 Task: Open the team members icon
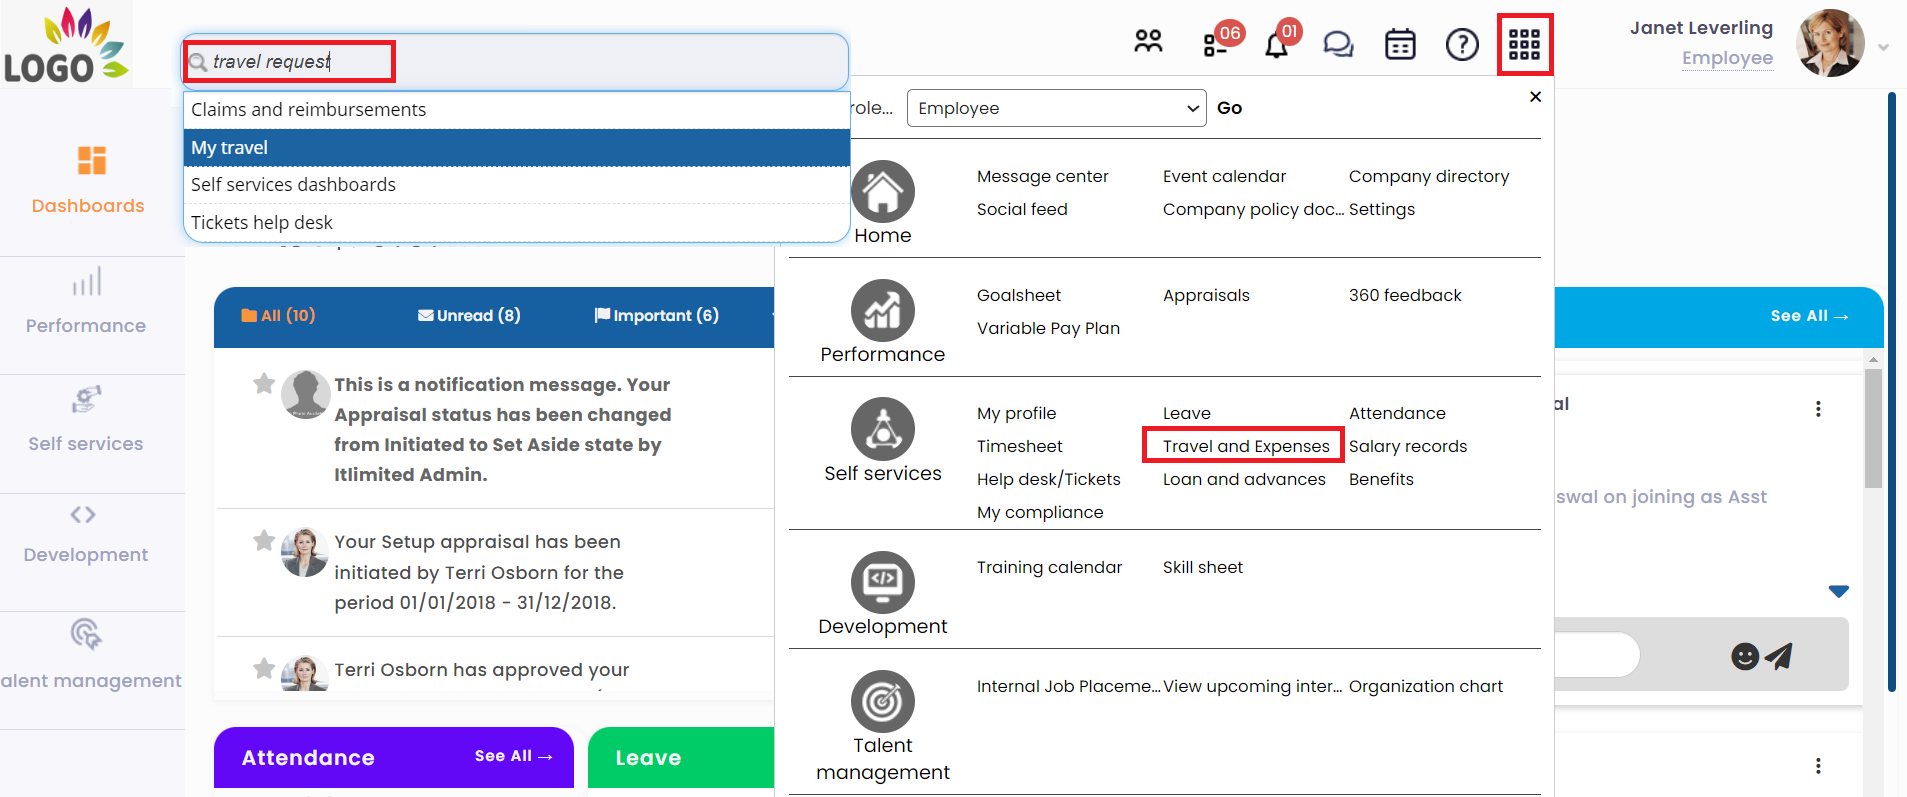pyautogui.click(x=1148, y=42)
